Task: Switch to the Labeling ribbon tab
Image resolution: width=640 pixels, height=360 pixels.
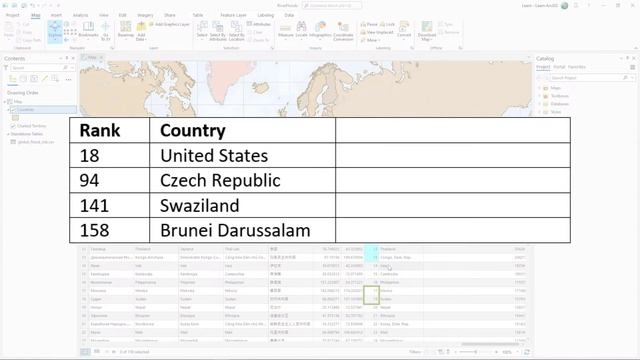Action: [x=266, y=15]
